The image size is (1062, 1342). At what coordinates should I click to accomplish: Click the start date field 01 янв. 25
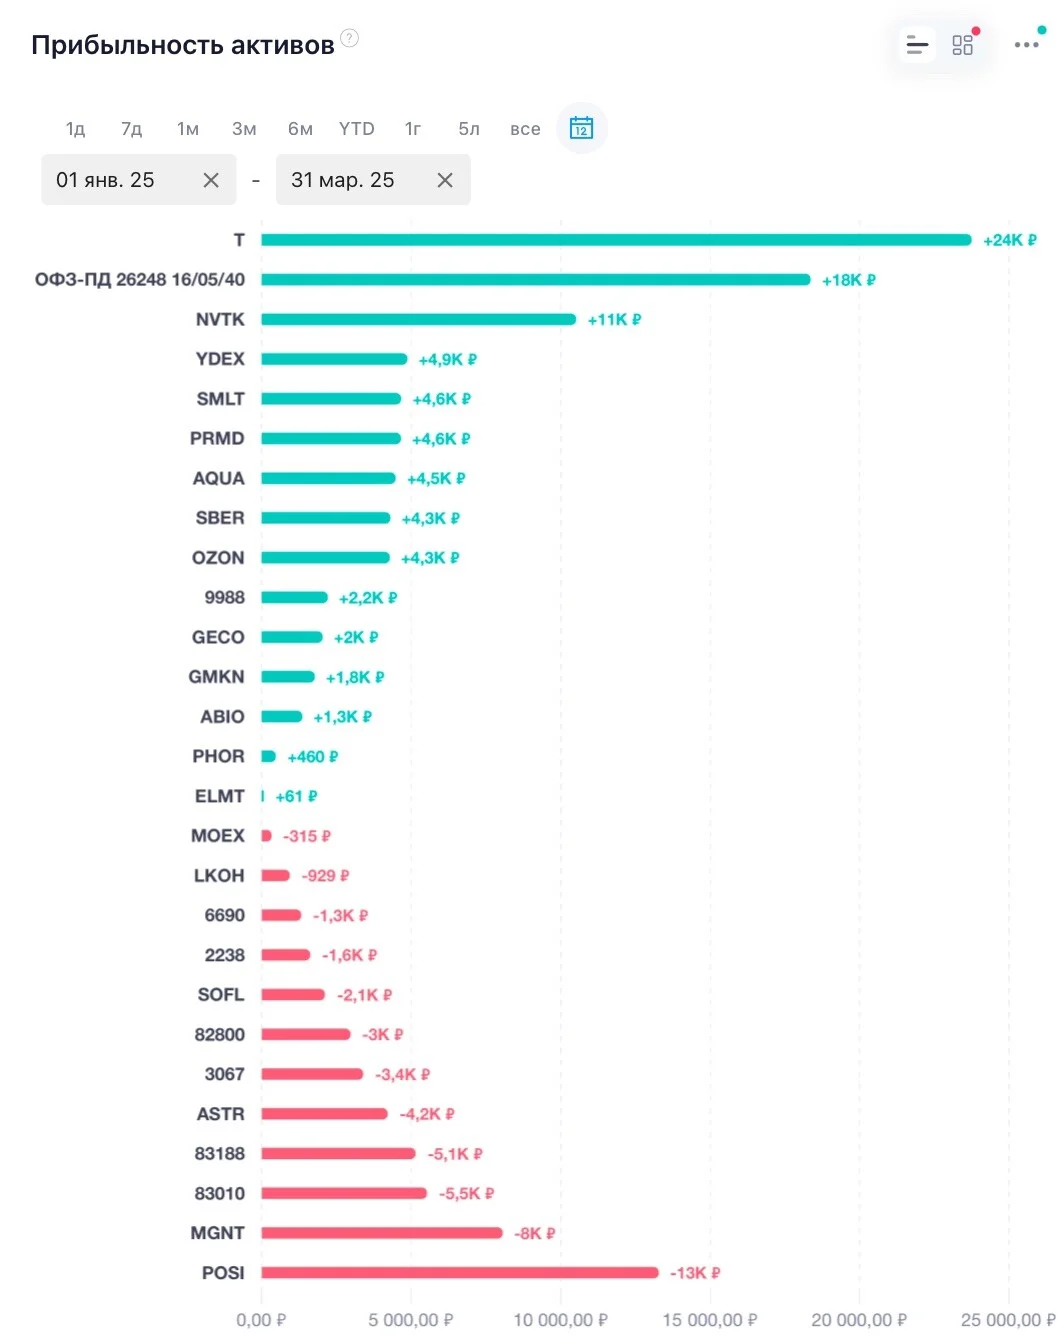tap(139, 180)
